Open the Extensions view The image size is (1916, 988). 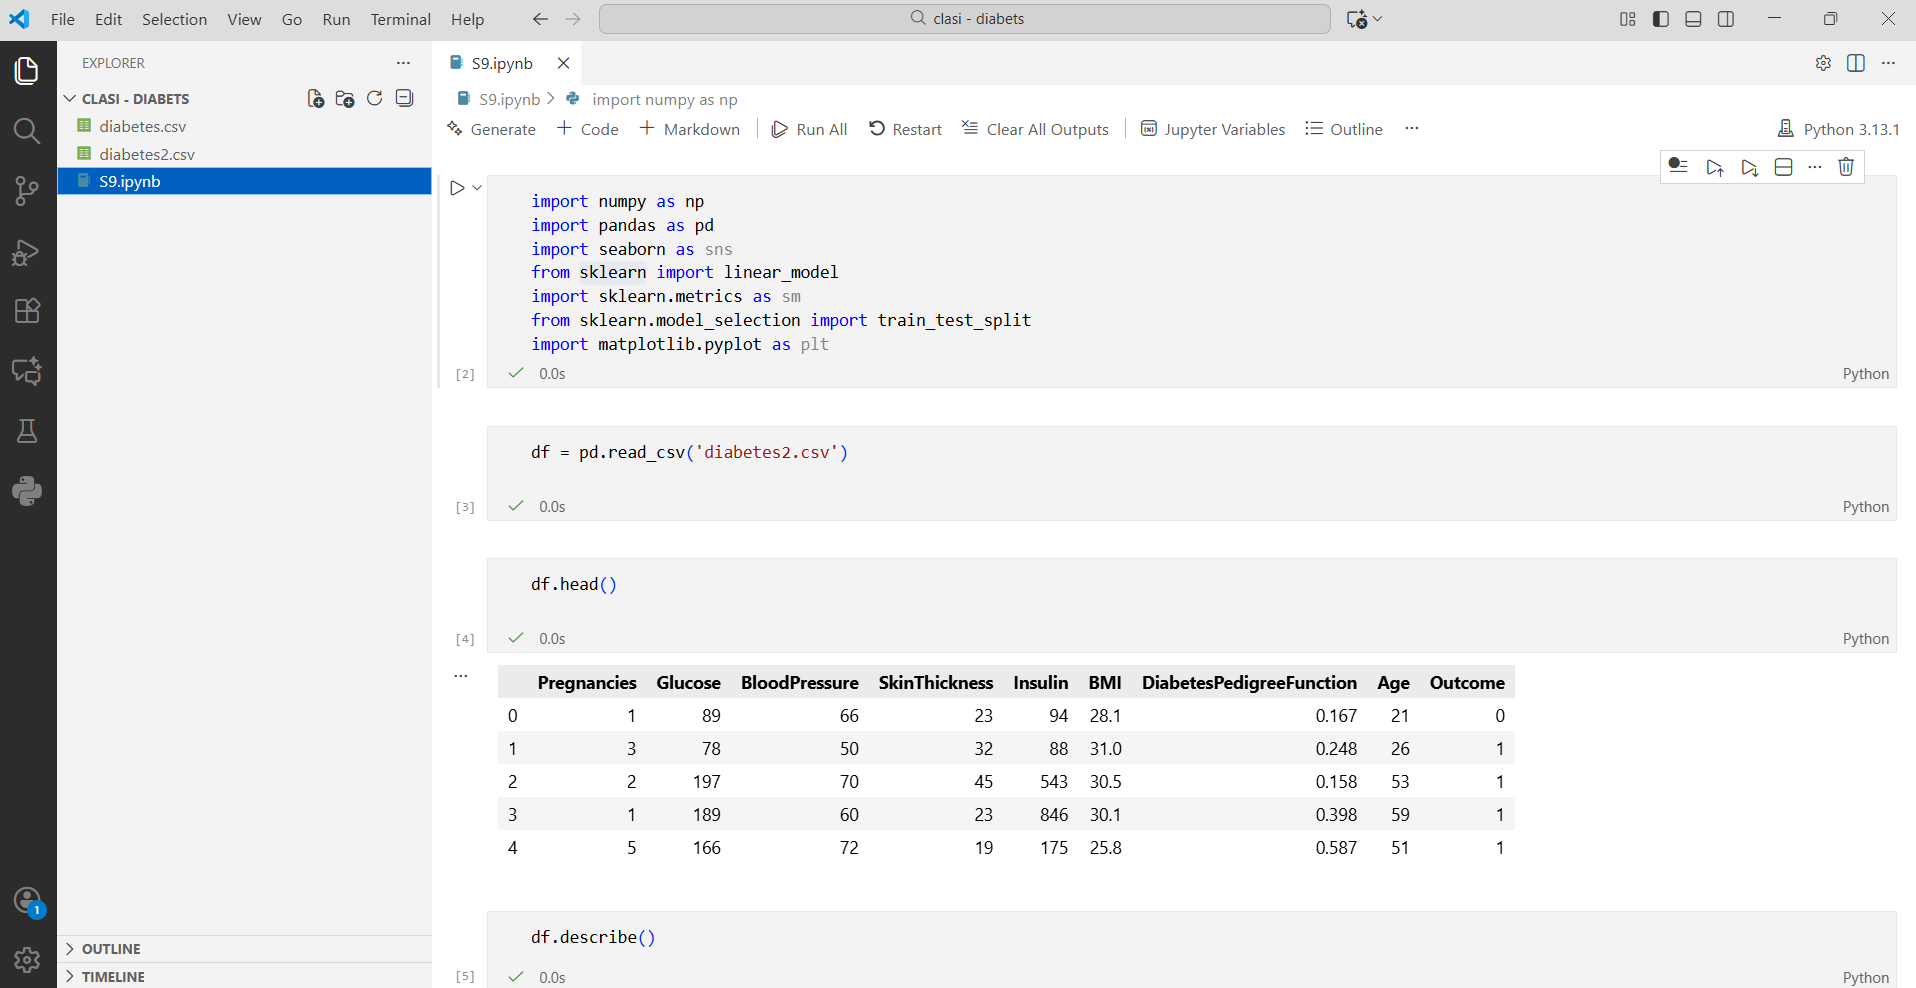tap(27, 311)
